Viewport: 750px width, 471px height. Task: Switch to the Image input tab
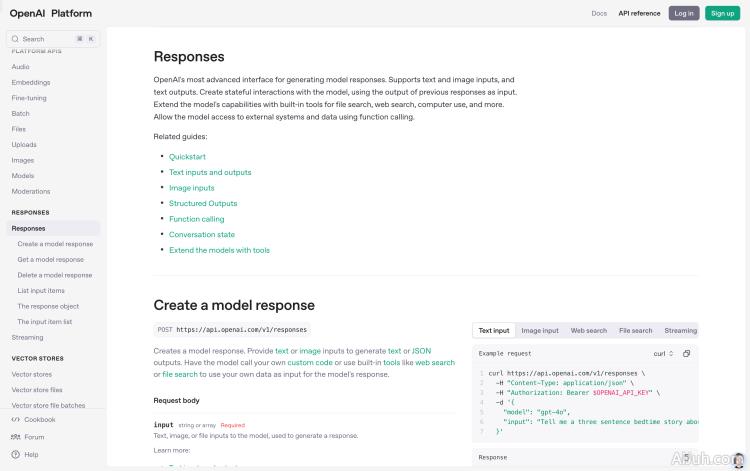click(540, 330)
